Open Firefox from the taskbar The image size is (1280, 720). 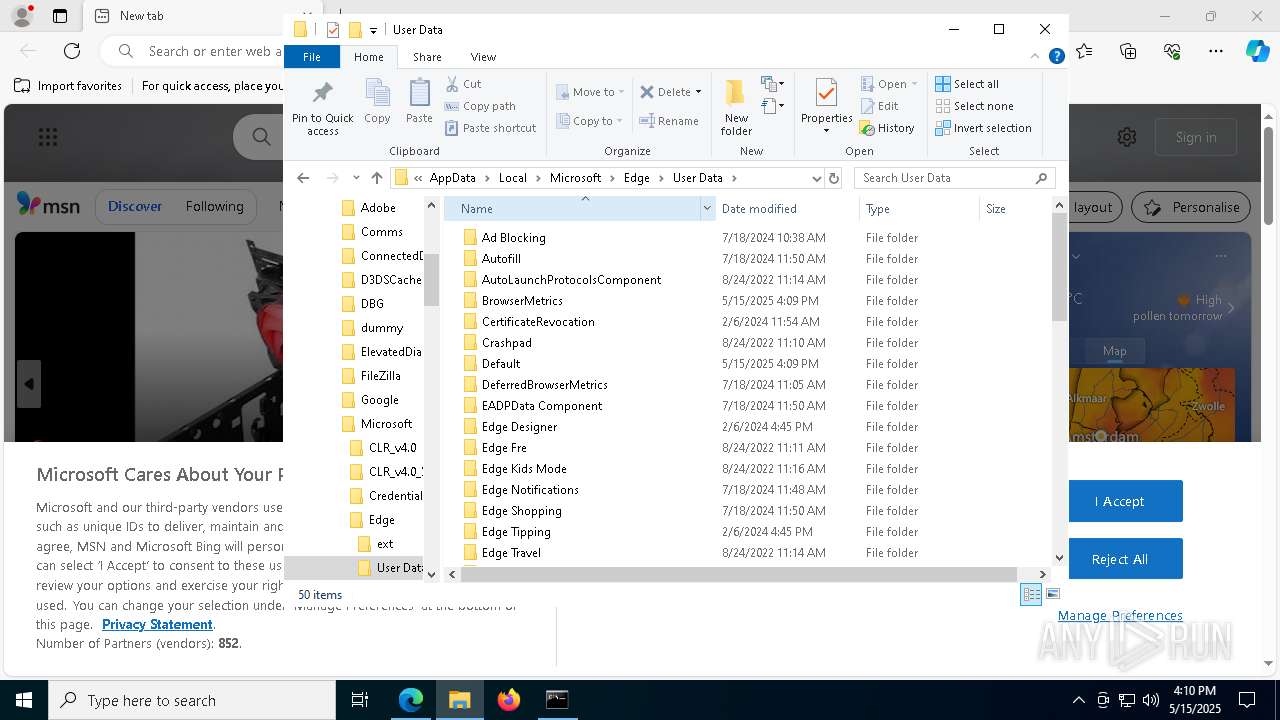coord(509,700)
